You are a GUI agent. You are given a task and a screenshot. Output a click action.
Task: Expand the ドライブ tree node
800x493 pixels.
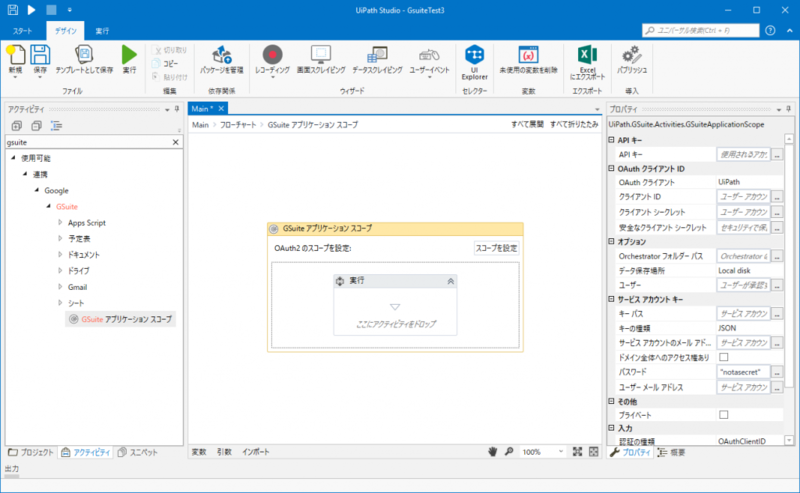click(60, 270)
